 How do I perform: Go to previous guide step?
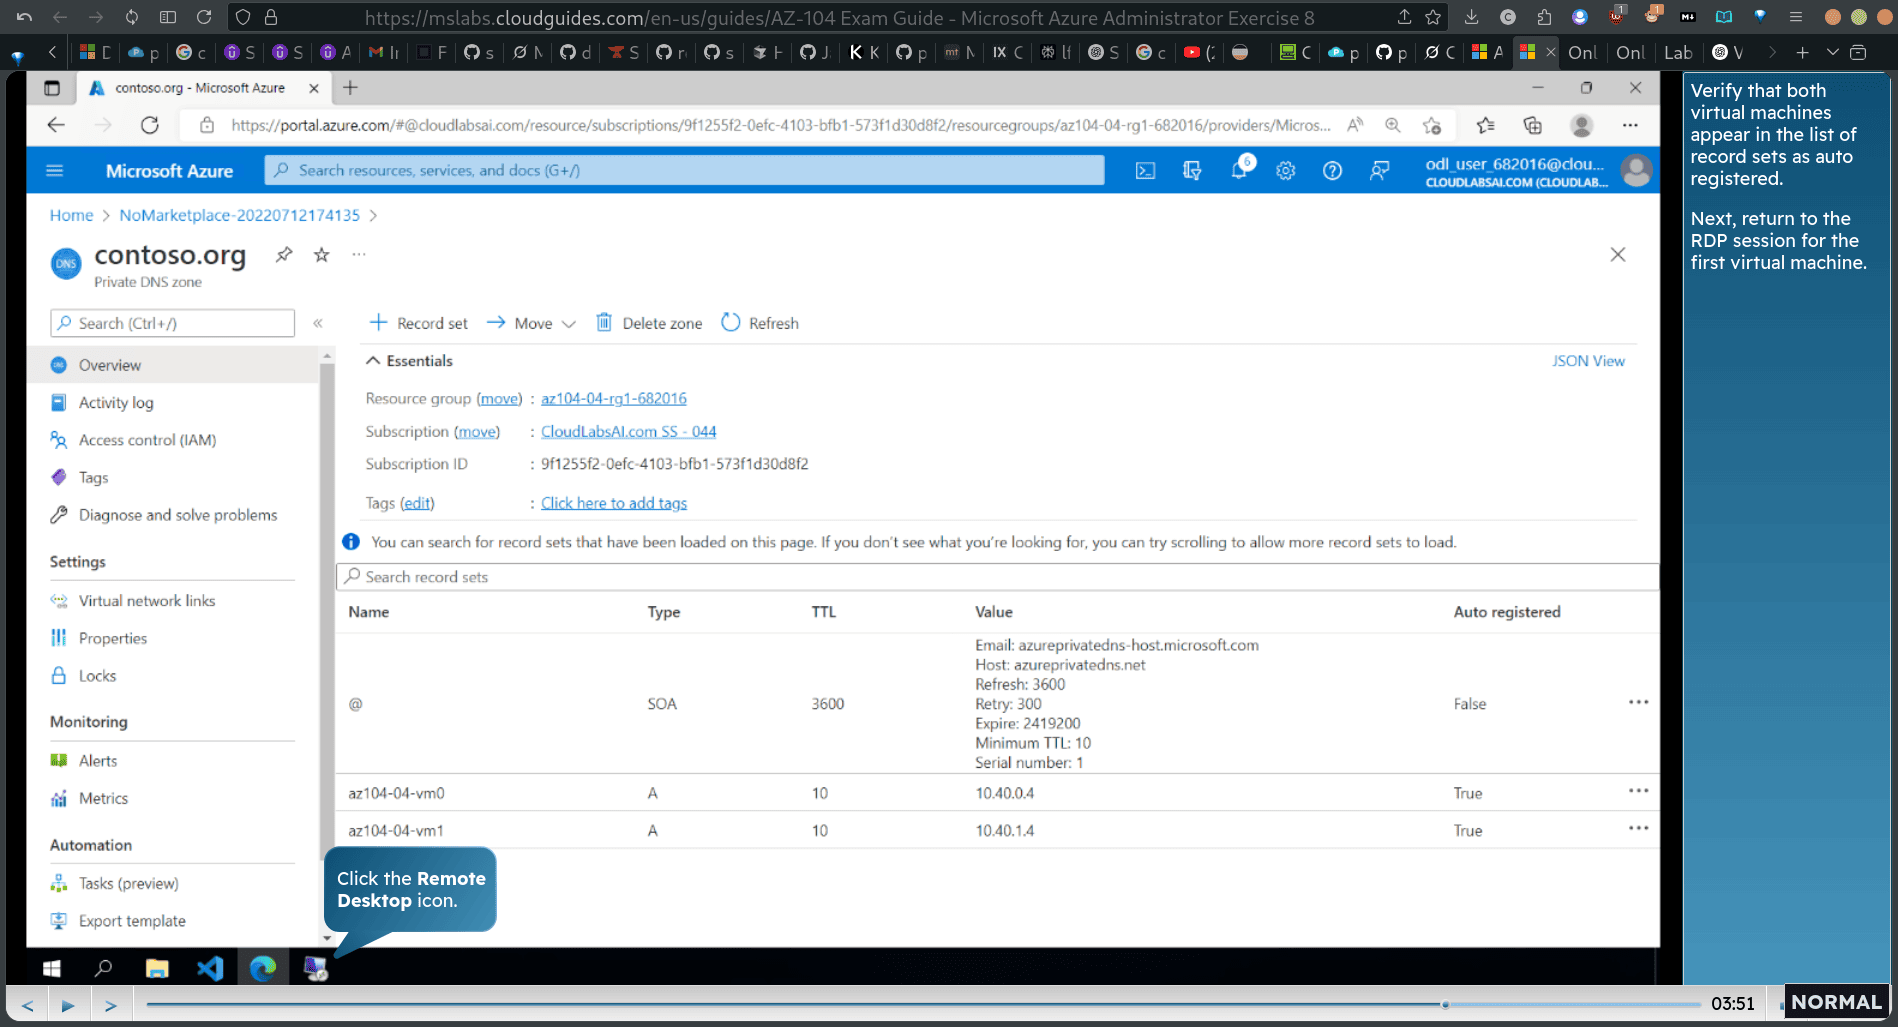pos(28,1005)
